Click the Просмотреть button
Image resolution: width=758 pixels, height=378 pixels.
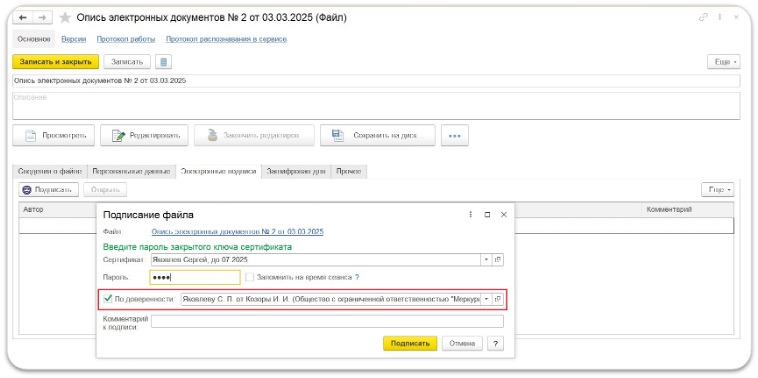(x=53, y=136)
